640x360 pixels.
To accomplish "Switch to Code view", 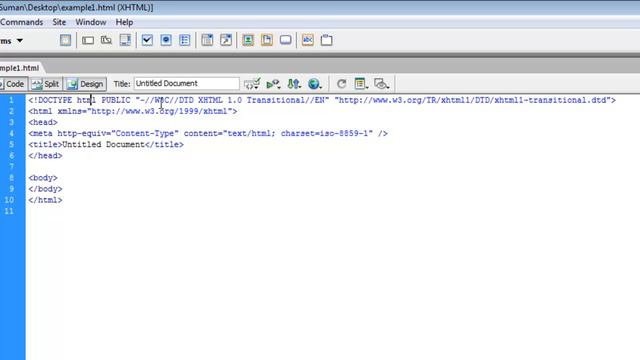I will pyautogui.click(x=14, y=84).
